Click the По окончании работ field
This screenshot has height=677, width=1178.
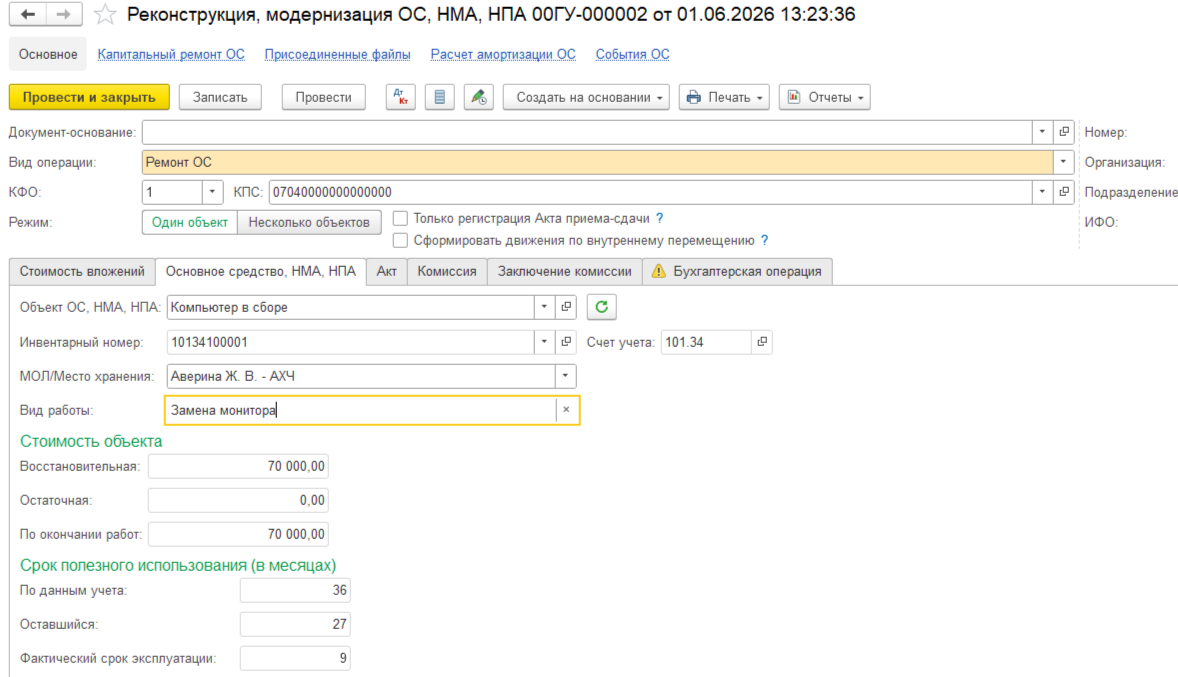click(238, 534)
